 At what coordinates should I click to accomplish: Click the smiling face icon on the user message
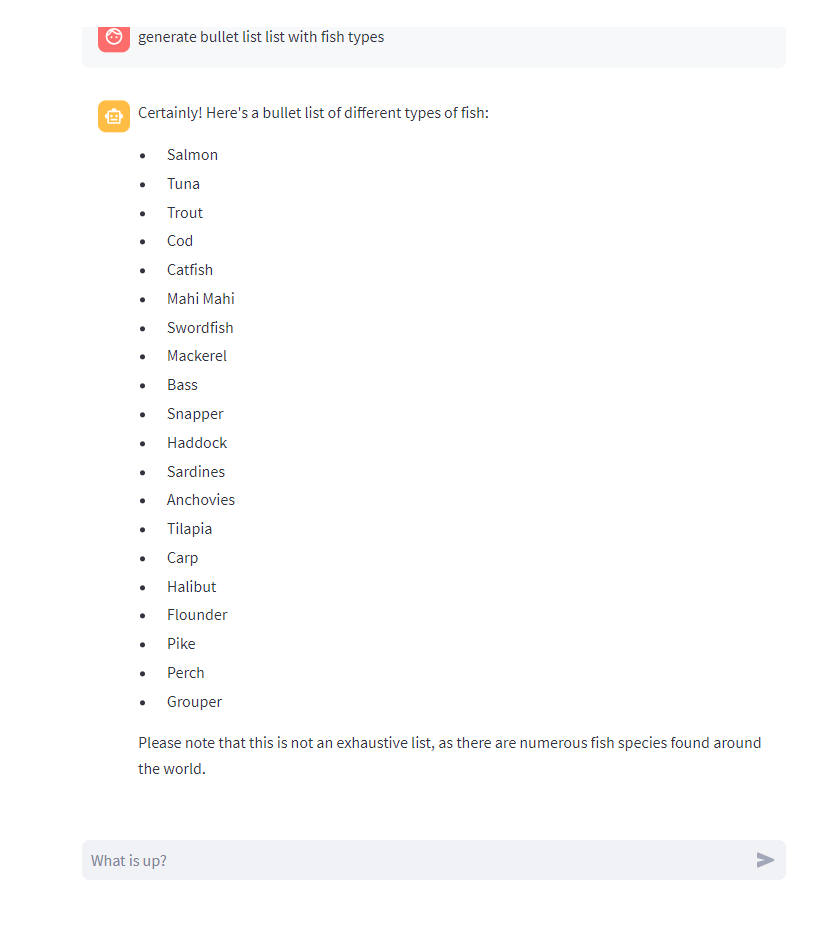tap(113, 38)
